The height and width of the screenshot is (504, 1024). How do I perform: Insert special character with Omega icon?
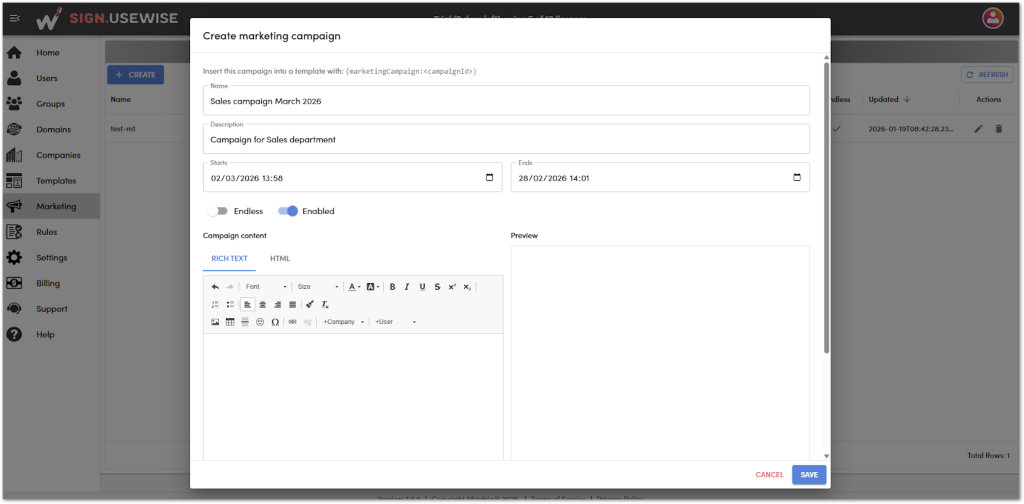pyautogui.click(x=275, y=322)
